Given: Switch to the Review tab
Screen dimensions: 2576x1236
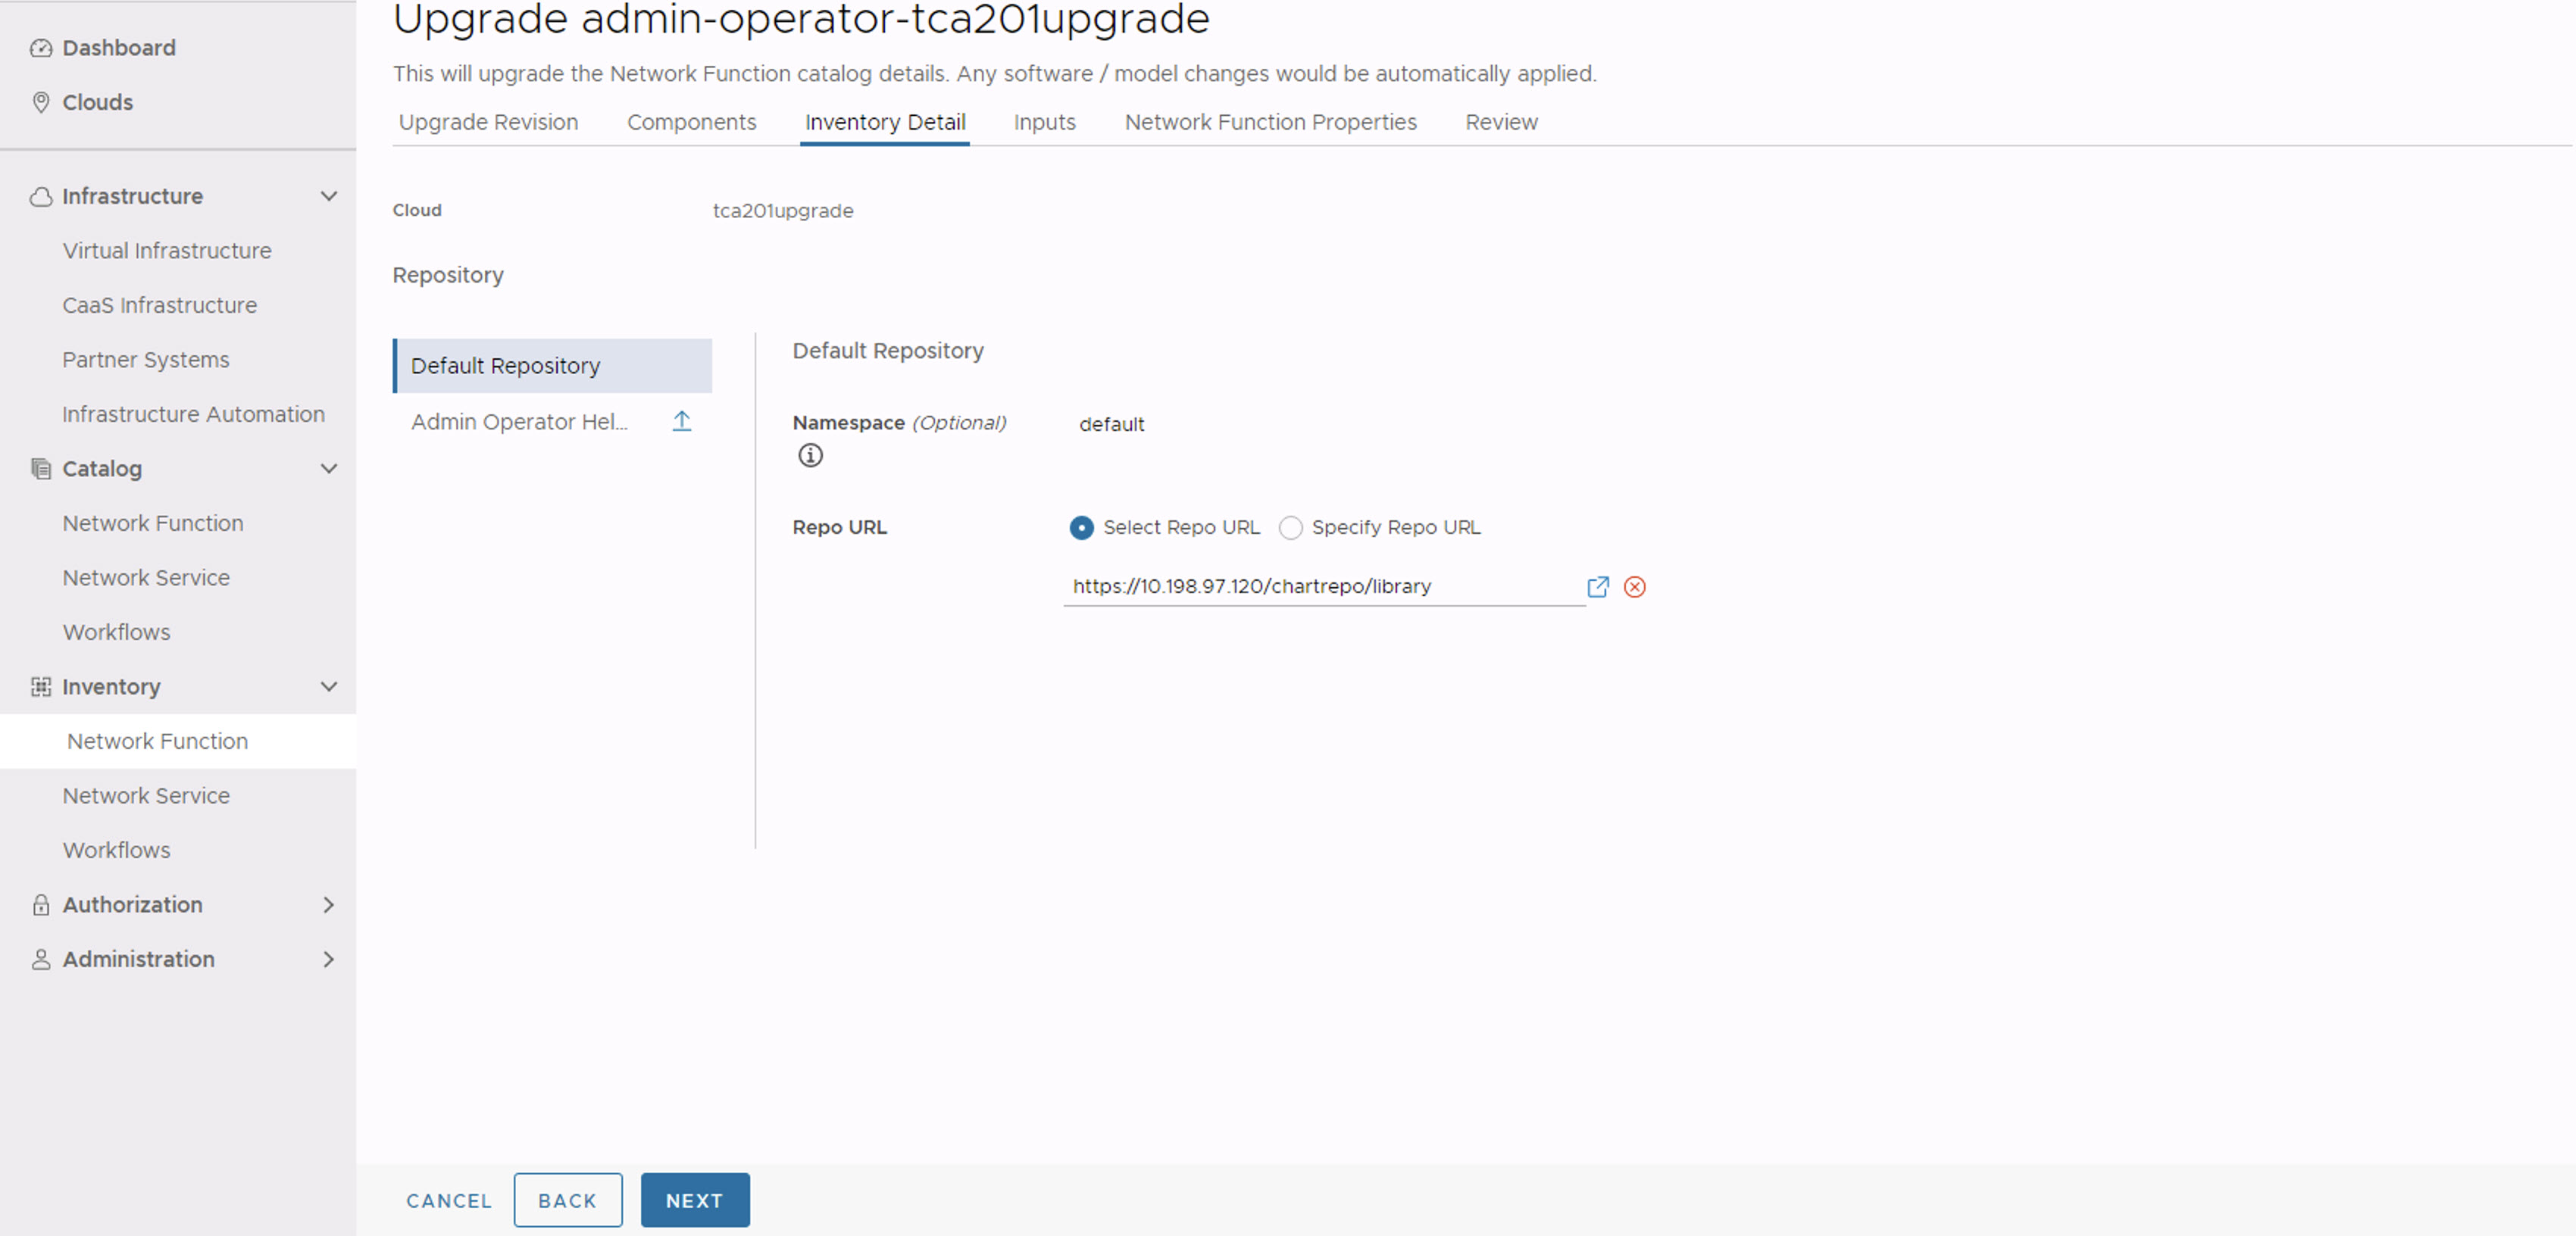Looking at the screenshot, I should [x=1500, y=121].
